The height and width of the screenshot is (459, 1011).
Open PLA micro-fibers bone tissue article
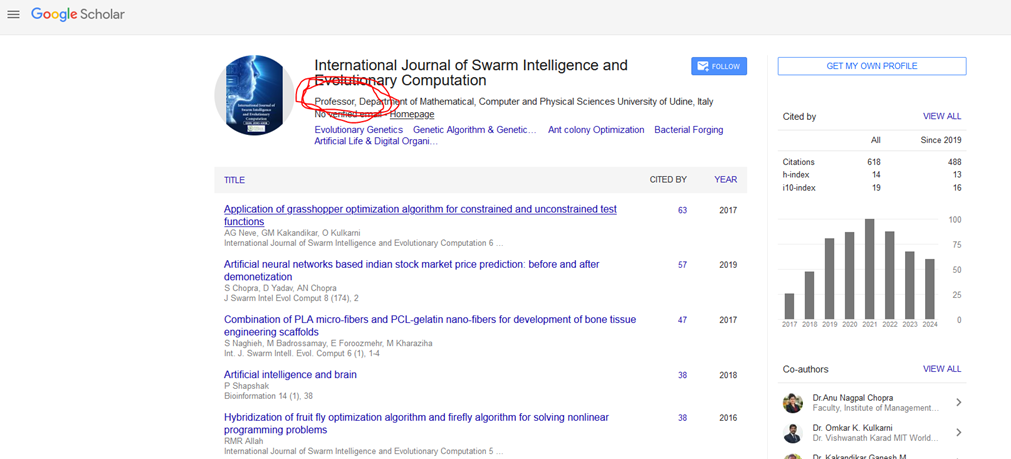(430, 326)
